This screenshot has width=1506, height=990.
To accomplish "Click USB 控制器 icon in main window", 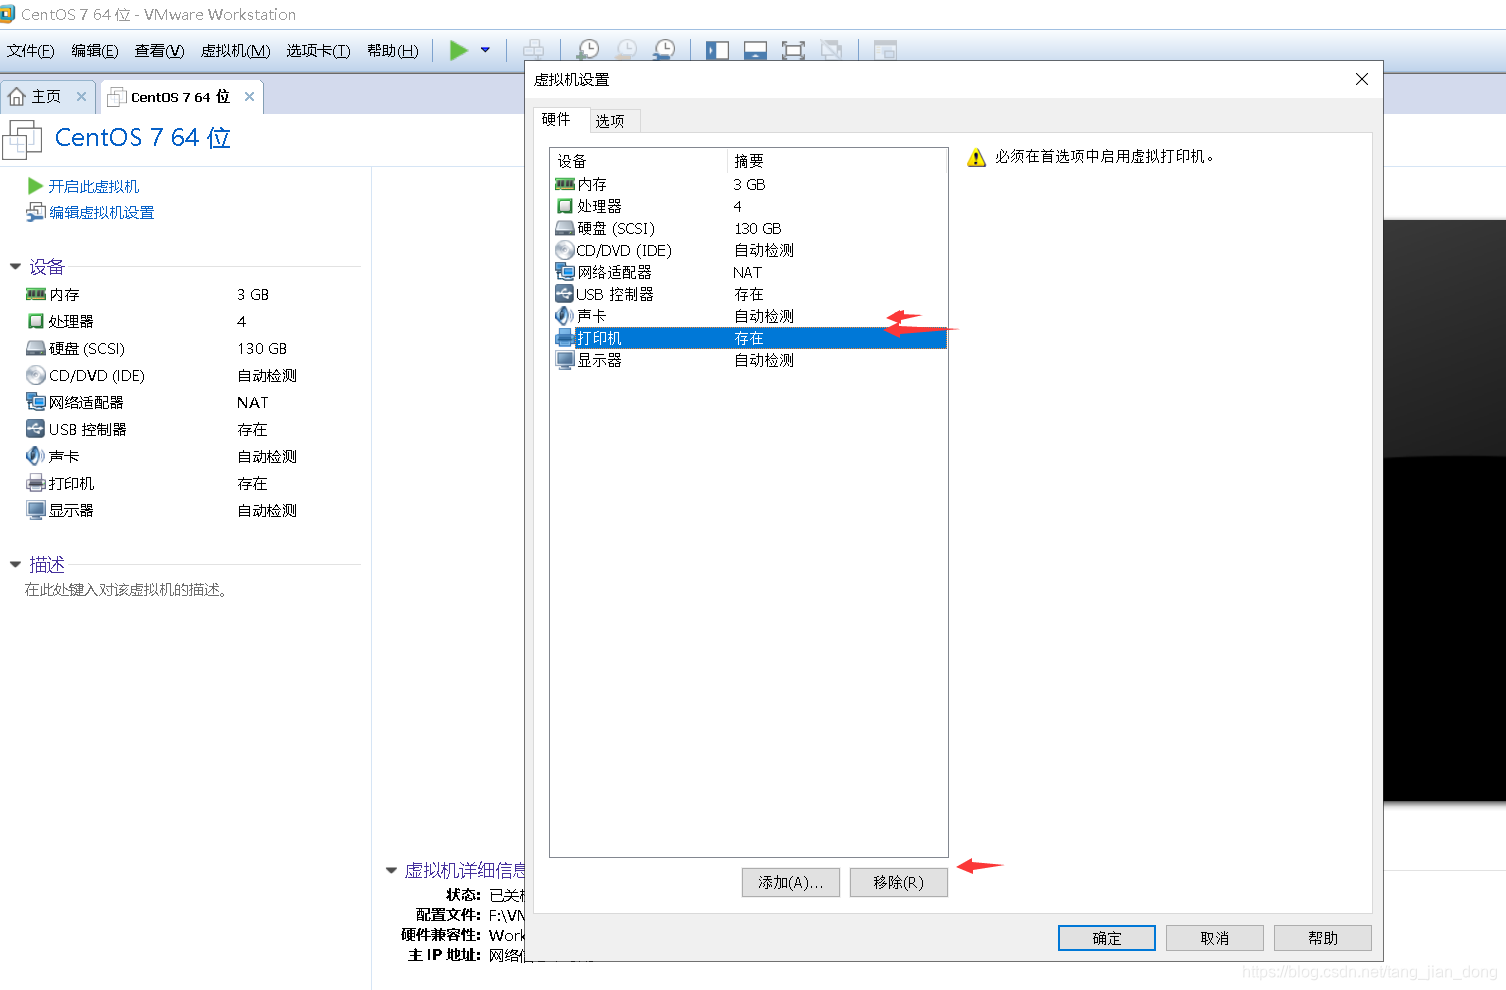I will pos(36,429).
